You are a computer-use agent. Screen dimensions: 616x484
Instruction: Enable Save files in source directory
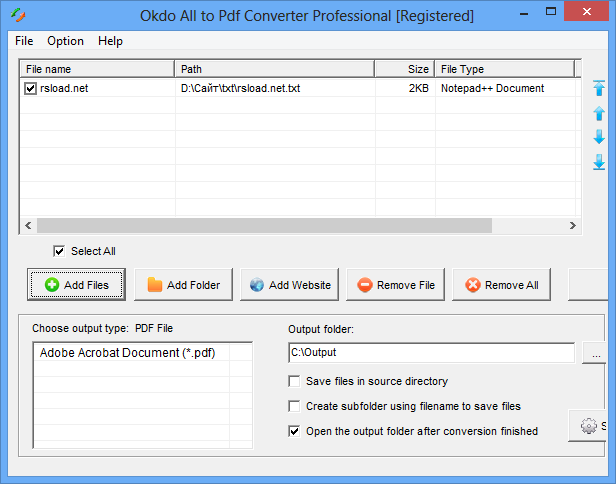click(x=294, y=381)
